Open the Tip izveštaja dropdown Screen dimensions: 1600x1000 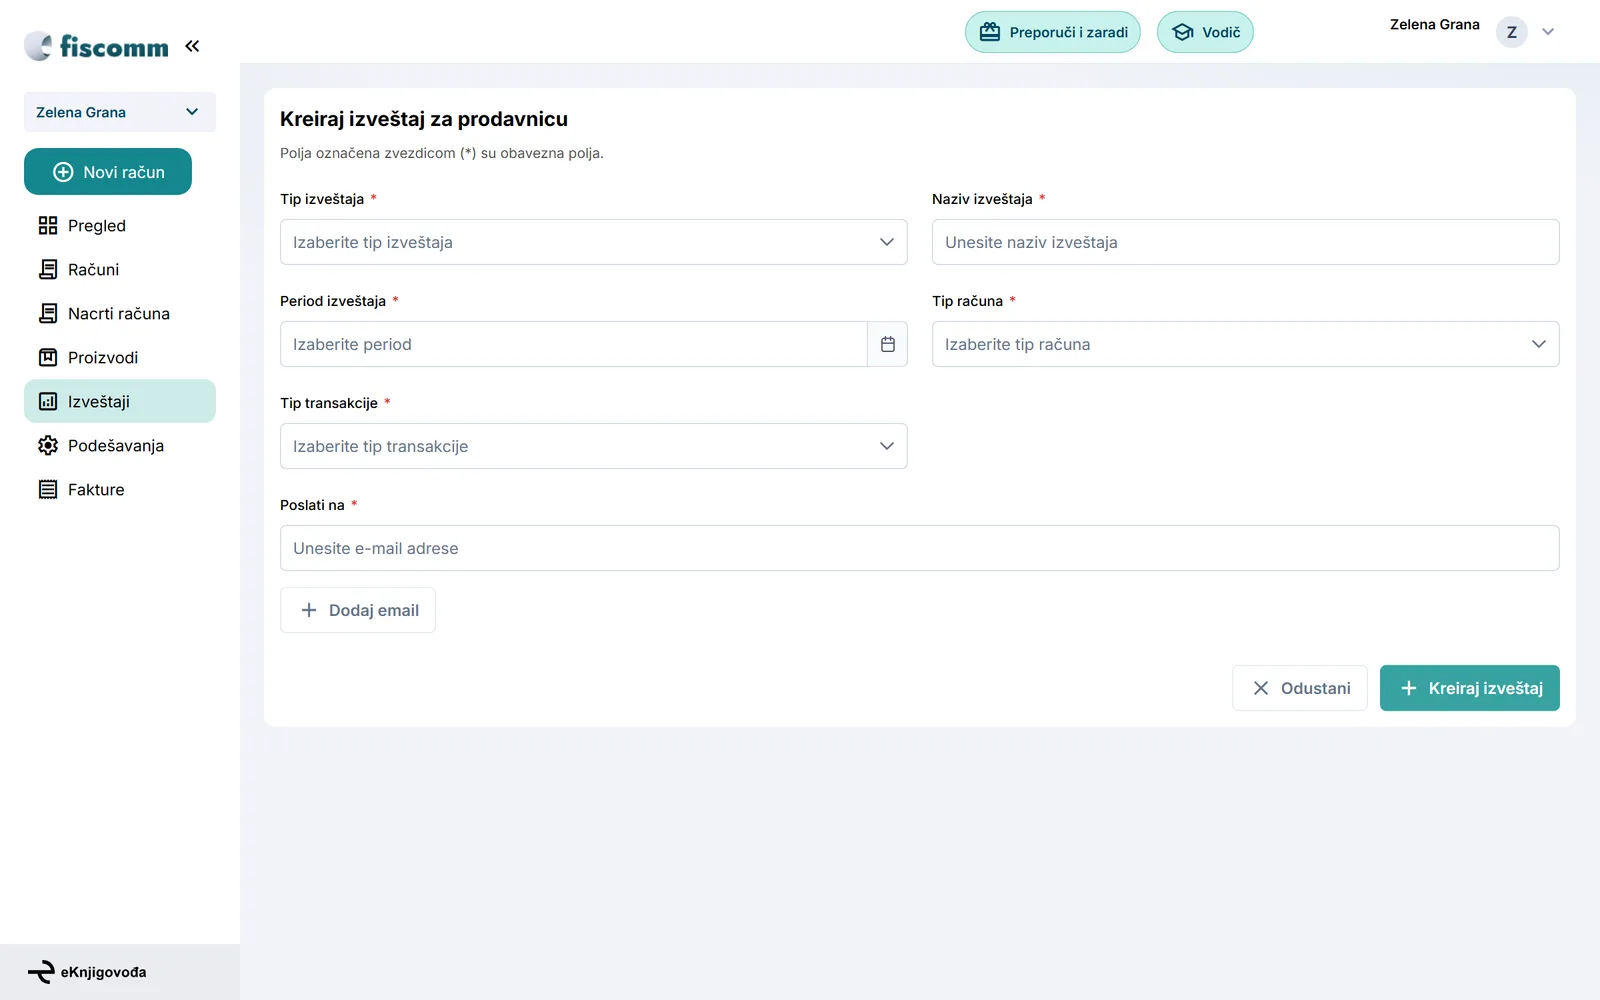point(594,242)
